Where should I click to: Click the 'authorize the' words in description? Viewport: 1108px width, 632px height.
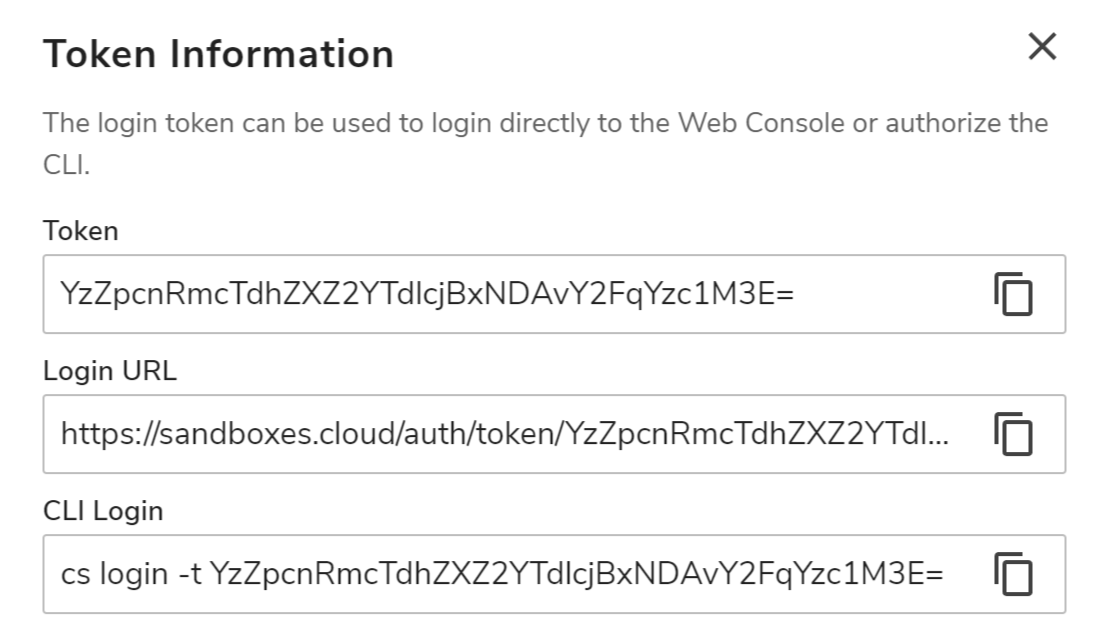coord(967,123)
